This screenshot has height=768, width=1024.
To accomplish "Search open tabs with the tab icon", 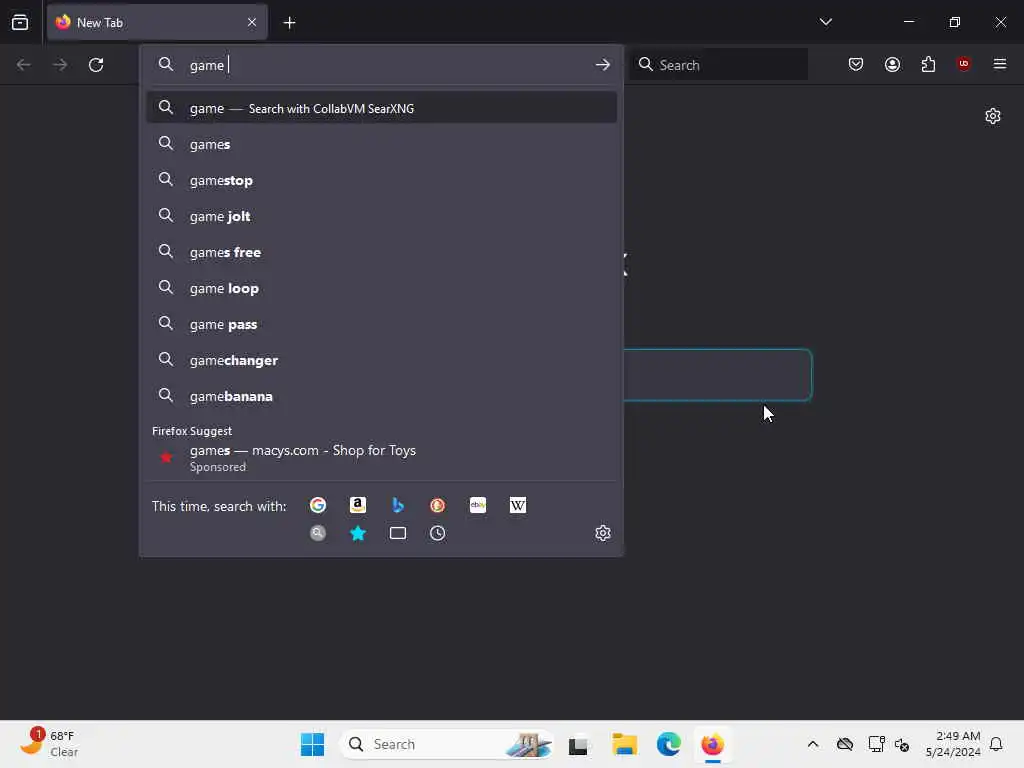I will click(398, 534).
